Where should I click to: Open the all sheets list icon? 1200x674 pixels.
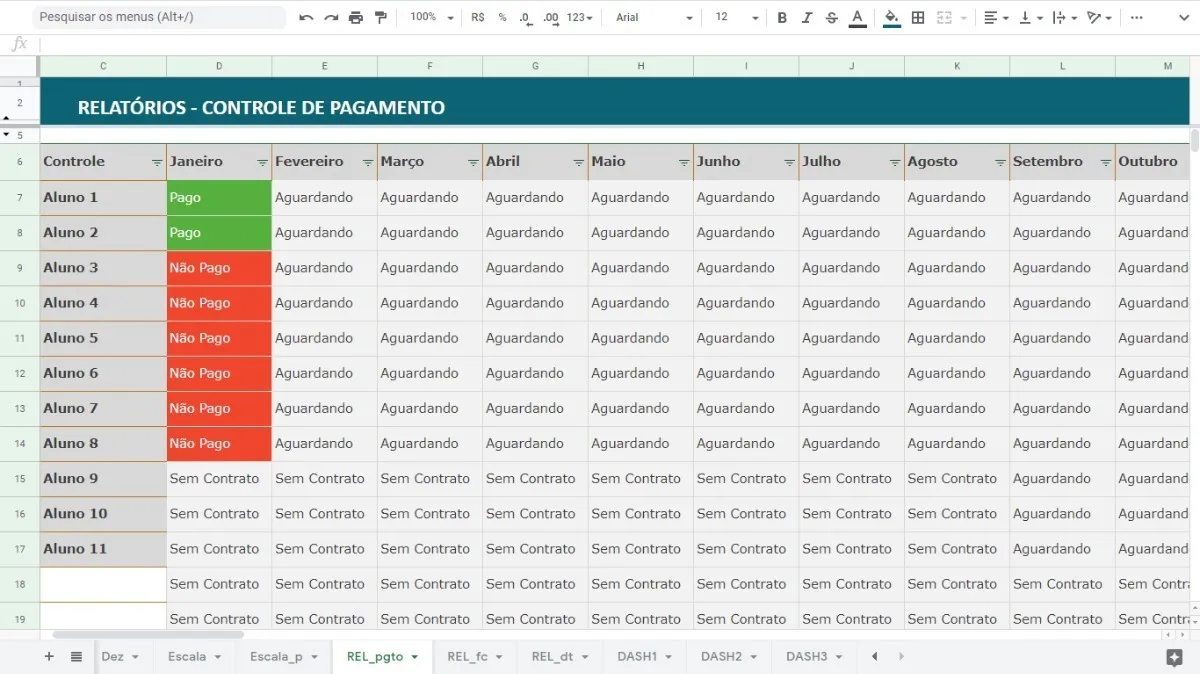click(x=76, y=657)
